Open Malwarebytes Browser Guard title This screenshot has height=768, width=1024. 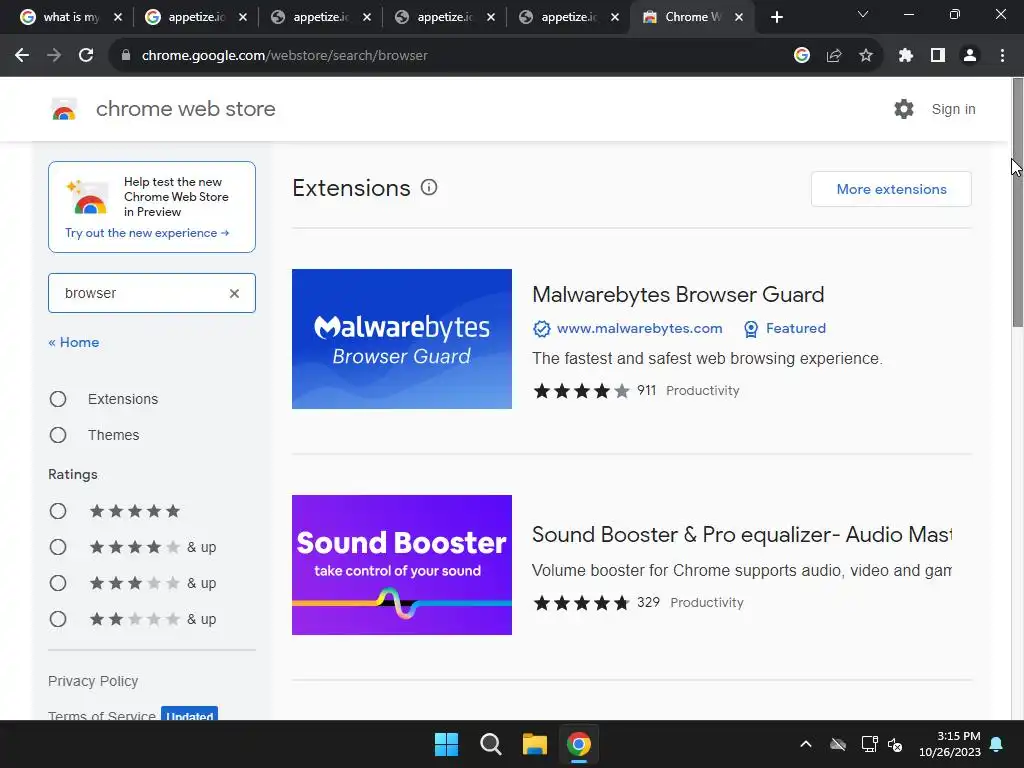pos(678,295)
